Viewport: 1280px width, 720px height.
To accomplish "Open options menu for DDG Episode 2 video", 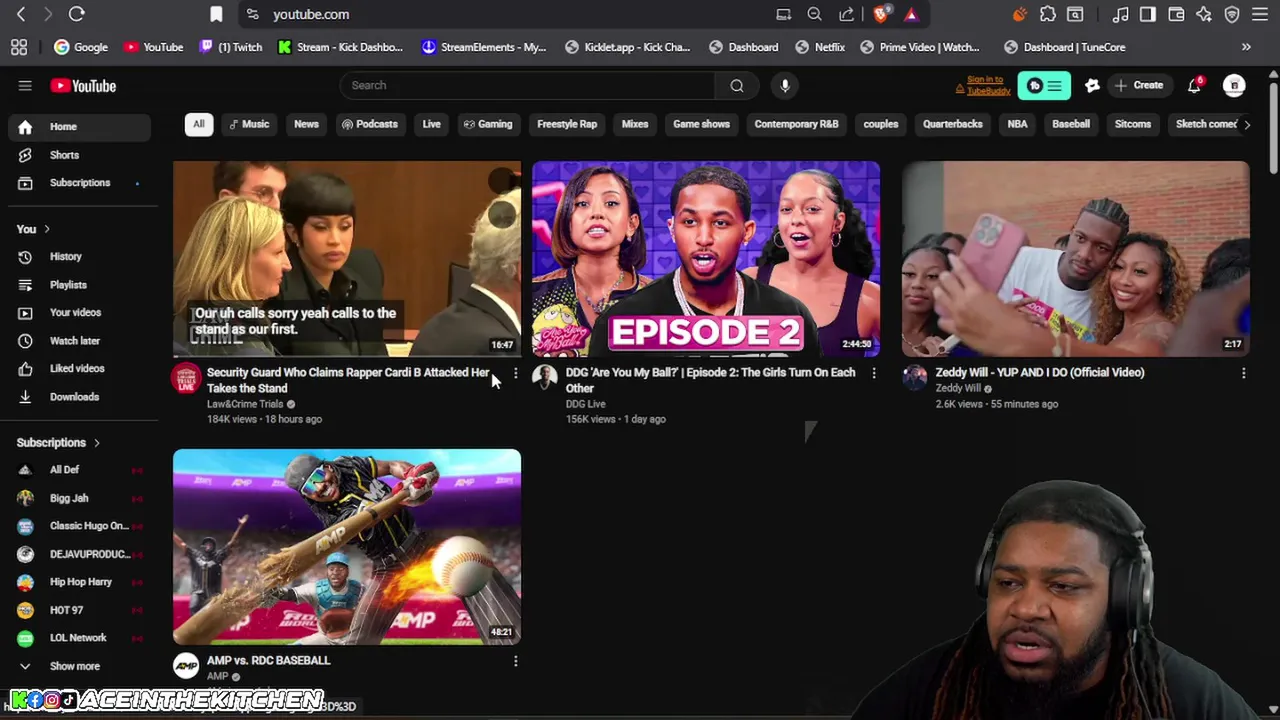I will click(873, 373).
